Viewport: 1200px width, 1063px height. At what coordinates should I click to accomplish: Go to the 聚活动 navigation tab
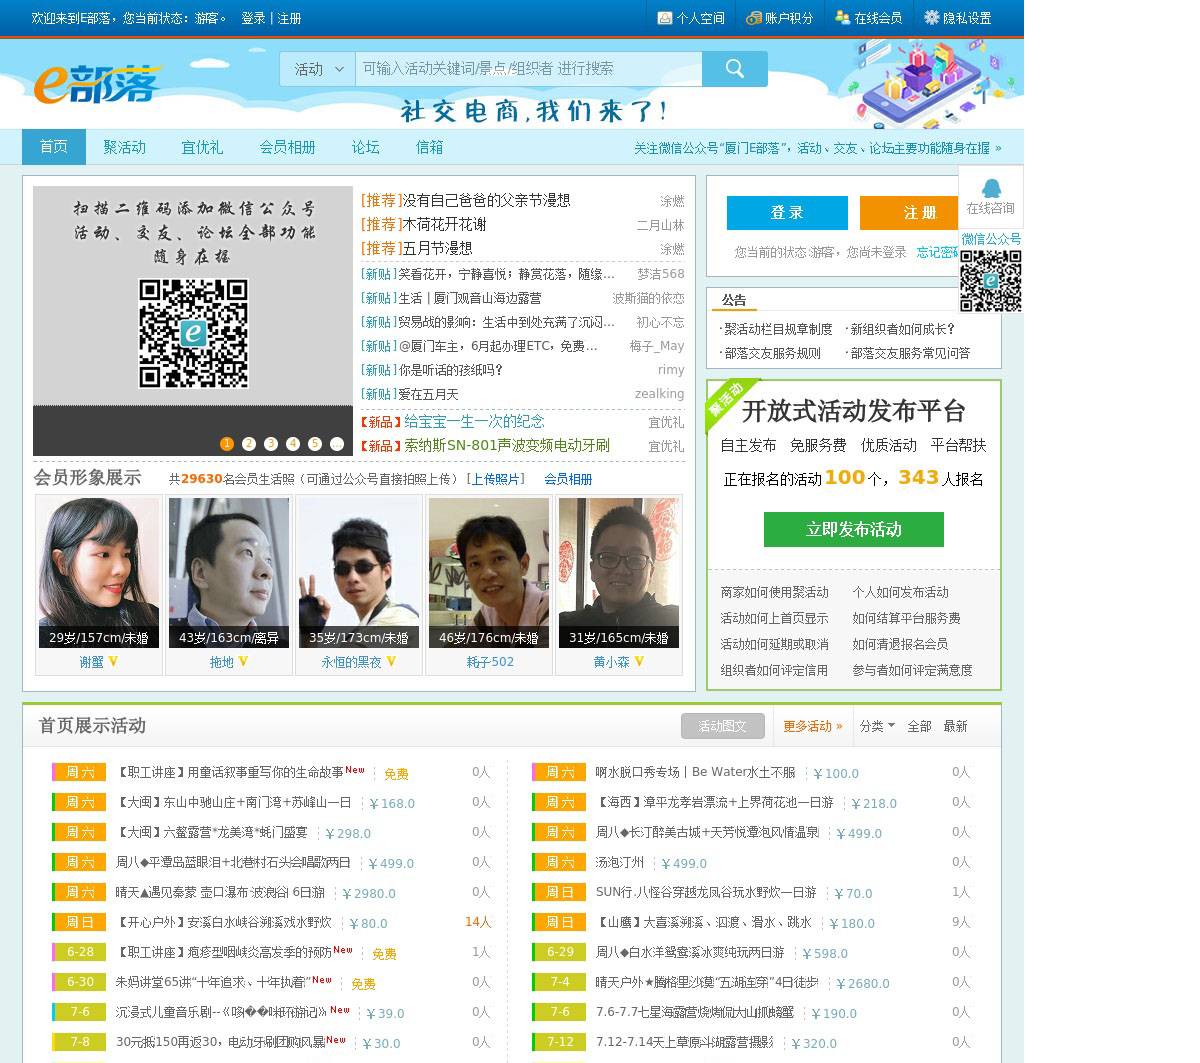[124, 147]
